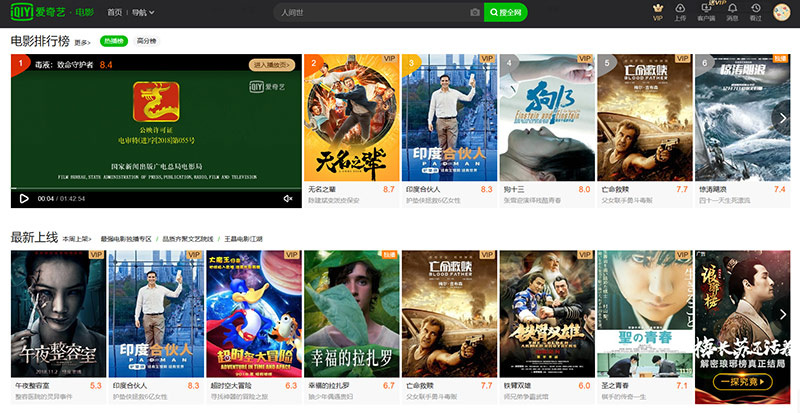This screenshot has height=413, width=800.
Task: Switch to the 热播榜 tab
Action: click(114, 41)
